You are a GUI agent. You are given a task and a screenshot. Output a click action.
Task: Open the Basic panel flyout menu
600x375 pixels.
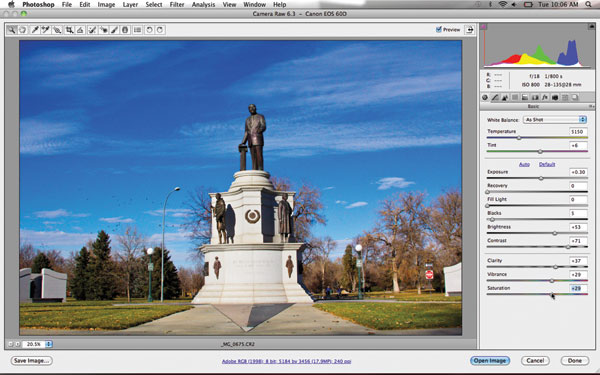click(591, 106)
